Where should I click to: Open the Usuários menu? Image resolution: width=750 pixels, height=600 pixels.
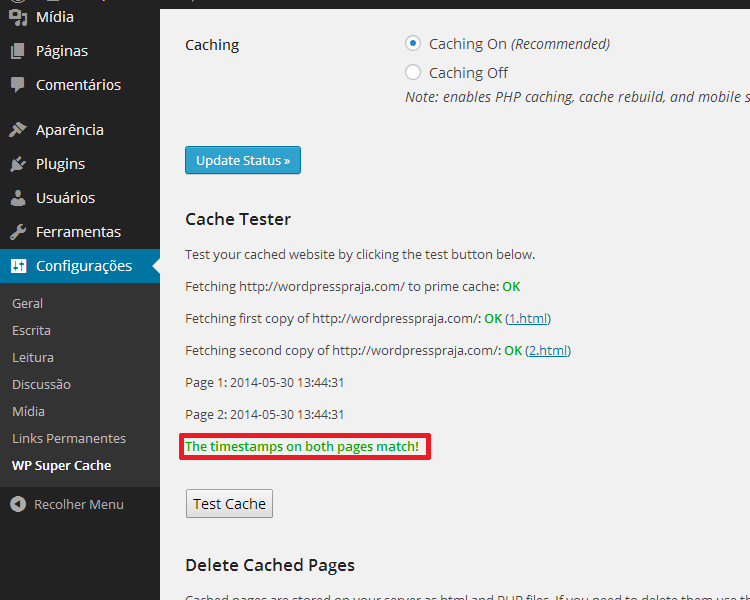tap(80, 198)
